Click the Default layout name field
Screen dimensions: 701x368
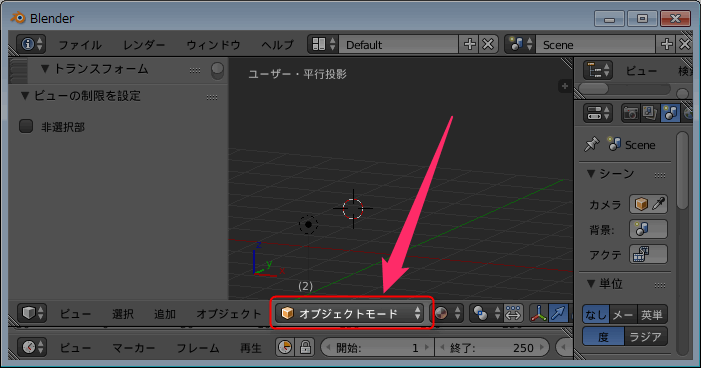tap(399, 44)
